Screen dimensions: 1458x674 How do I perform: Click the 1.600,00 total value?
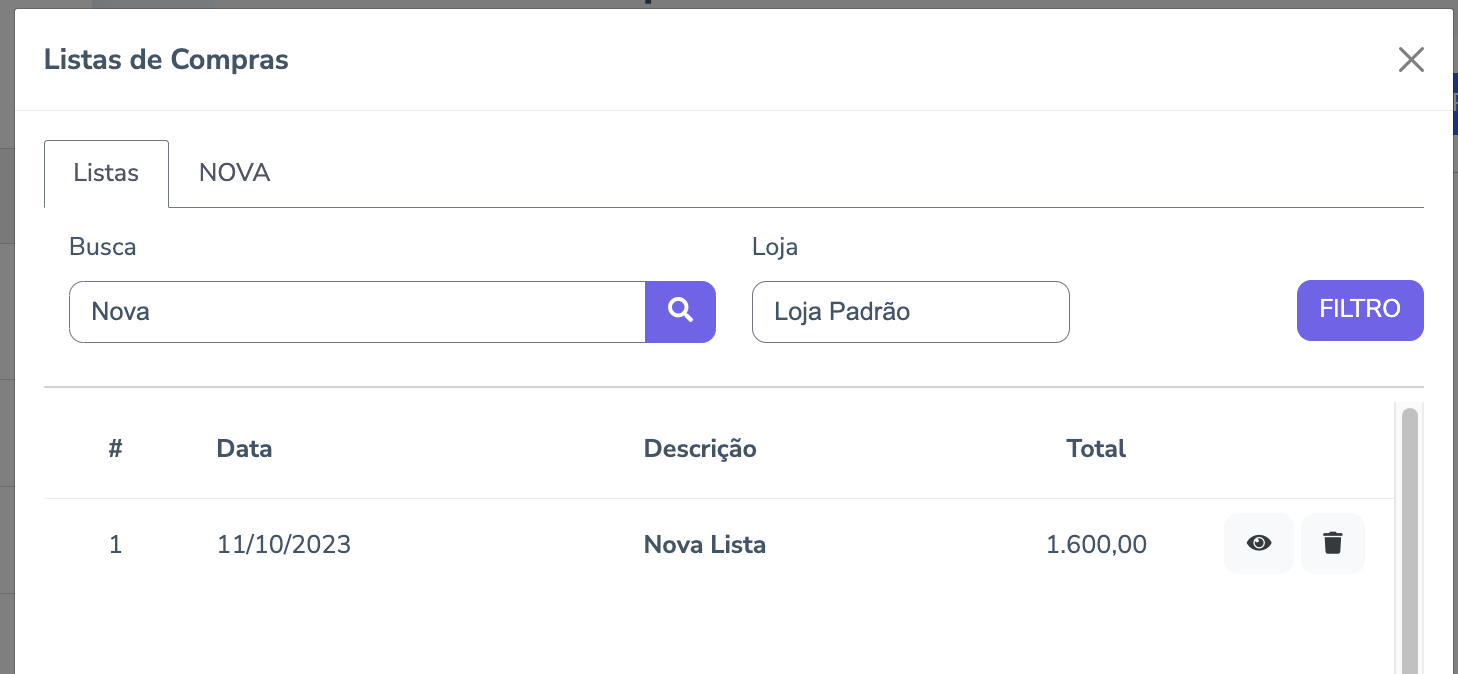point(1096,545)
